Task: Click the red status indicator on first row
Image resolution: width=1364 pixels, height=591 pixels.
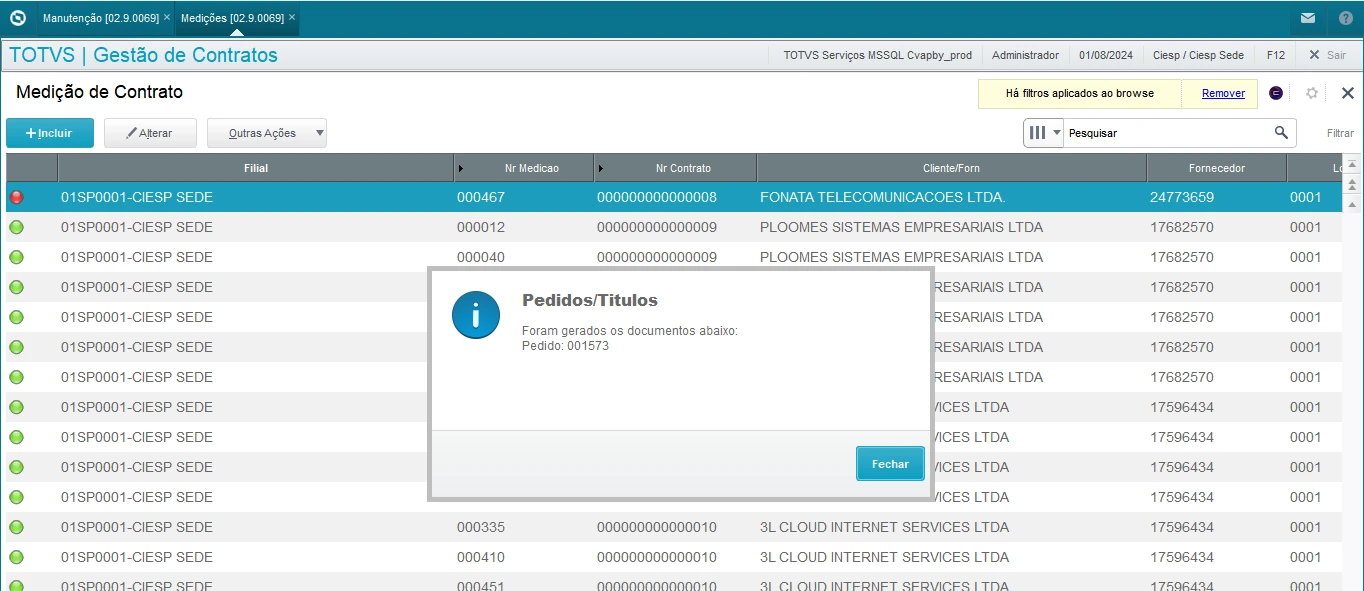Action: (x=16, y=198)
